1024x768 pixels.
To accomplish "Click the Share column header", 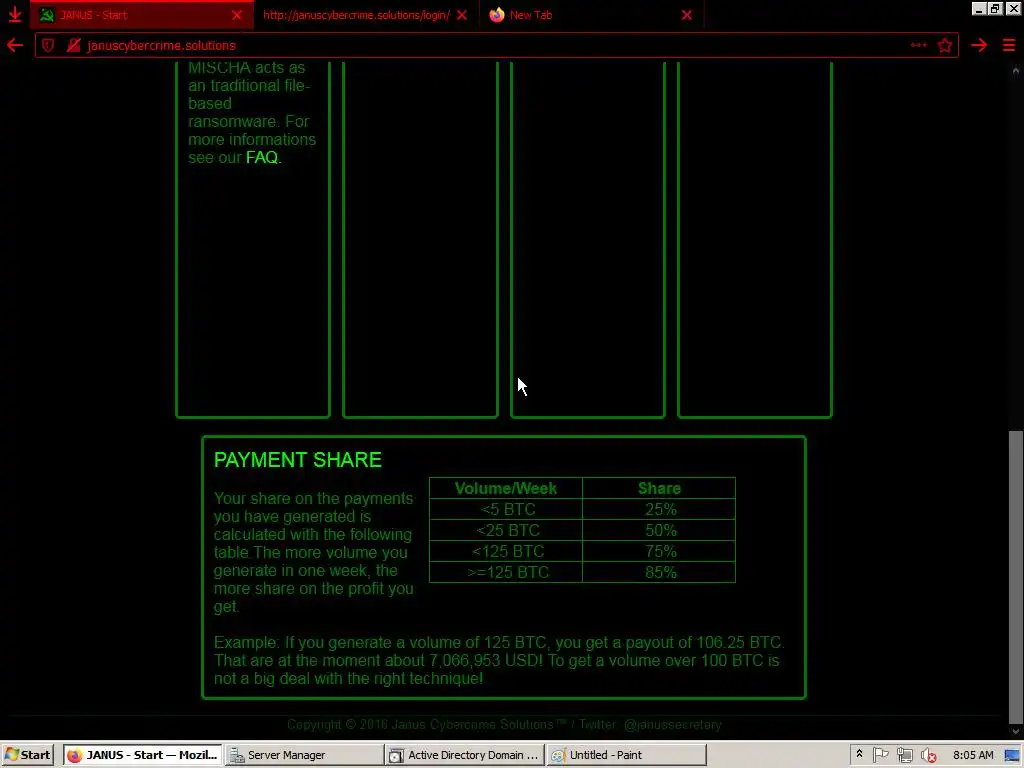I will (x=659, y=488).
